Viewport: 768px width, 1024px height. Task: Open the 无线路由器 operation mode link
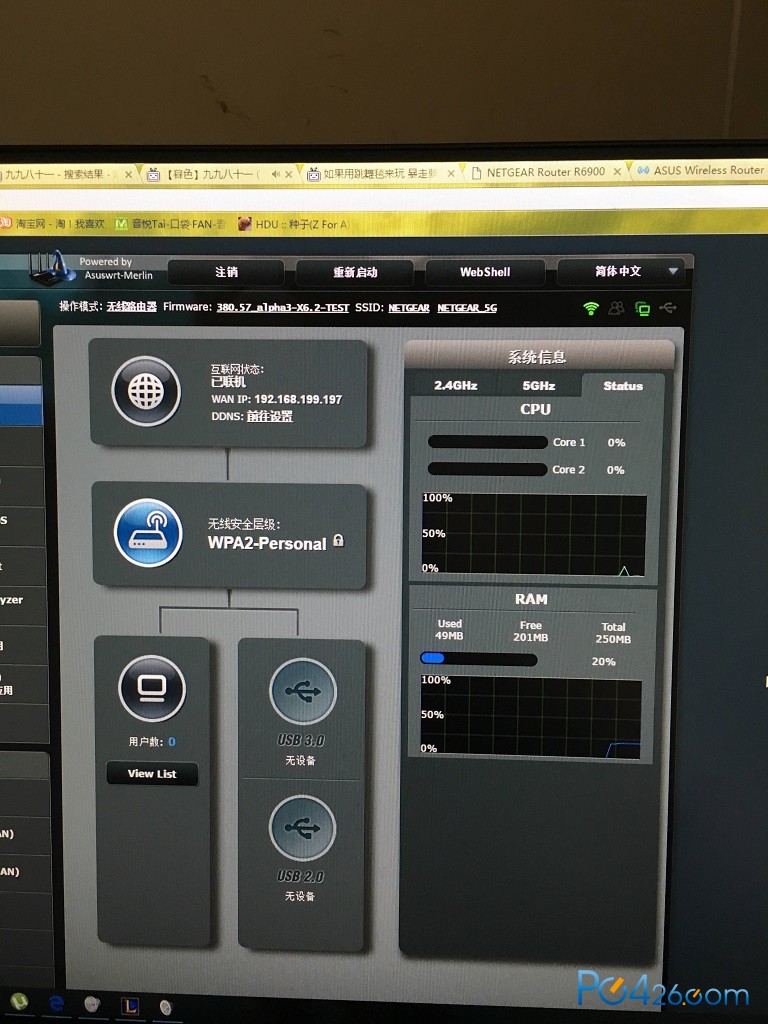132,306
